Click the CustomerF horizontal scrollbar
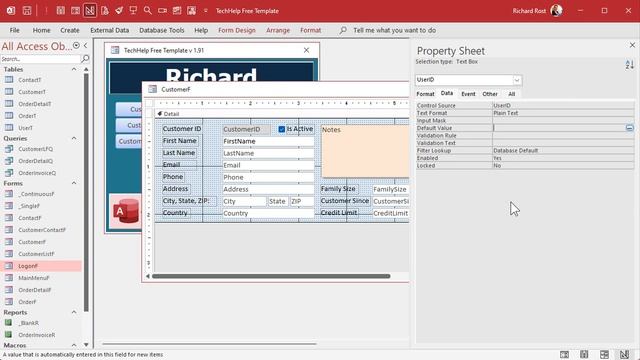The height and width of the screenshot is (360, 640). click(271, 276)
